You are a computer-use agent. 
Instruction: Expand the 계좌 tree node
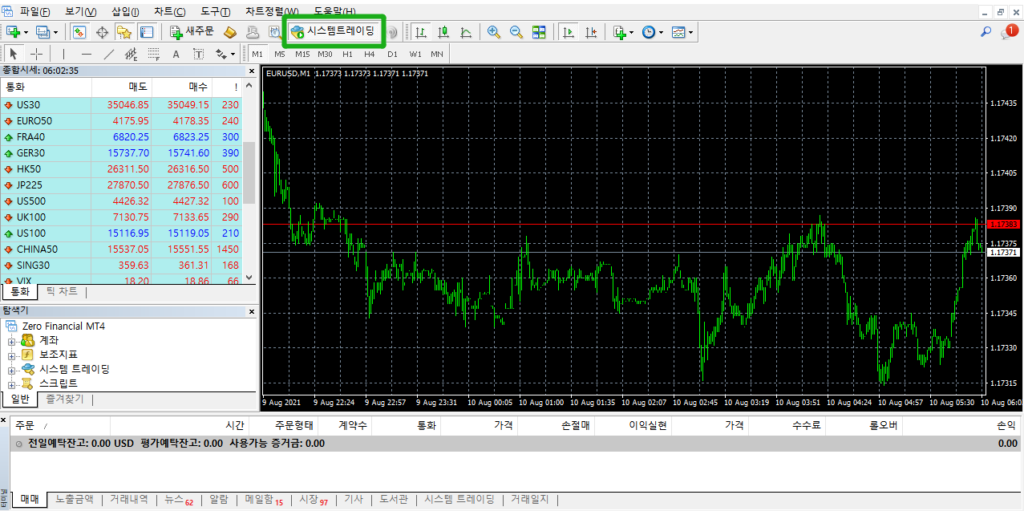point(10,340)
